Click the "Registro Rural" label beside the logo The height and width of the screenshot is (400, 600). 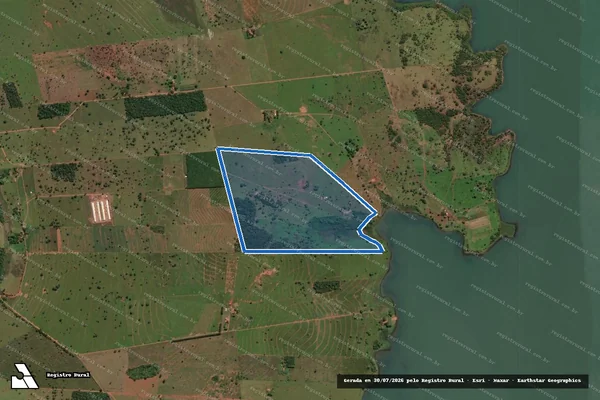tap(68, 375)
